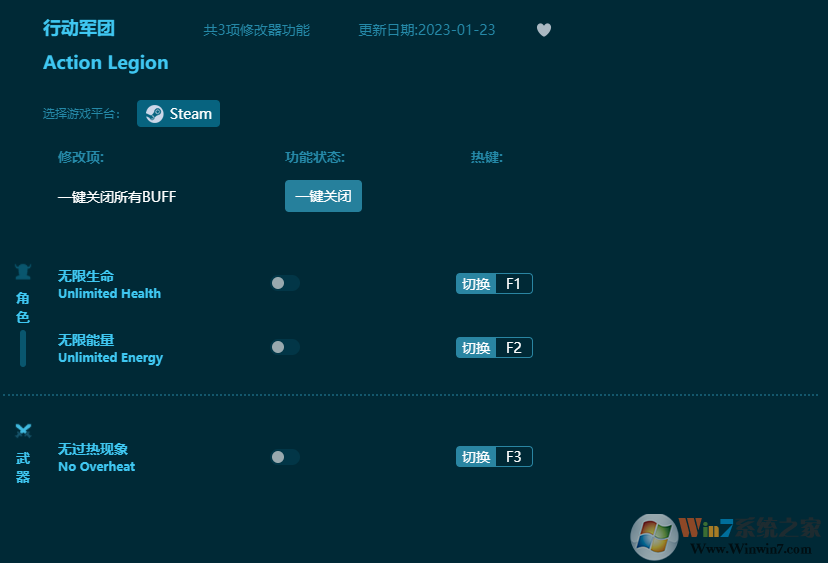Click the 一键关闭所有BUFF label
The height and width of the screenshot is (563, 828).
[117, 197]
